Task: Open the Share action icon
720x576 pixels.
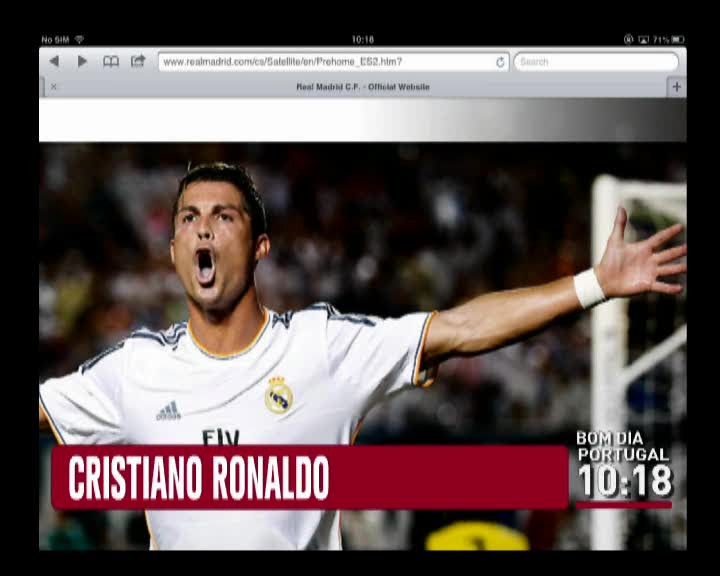Action: [x=138, y=61]
